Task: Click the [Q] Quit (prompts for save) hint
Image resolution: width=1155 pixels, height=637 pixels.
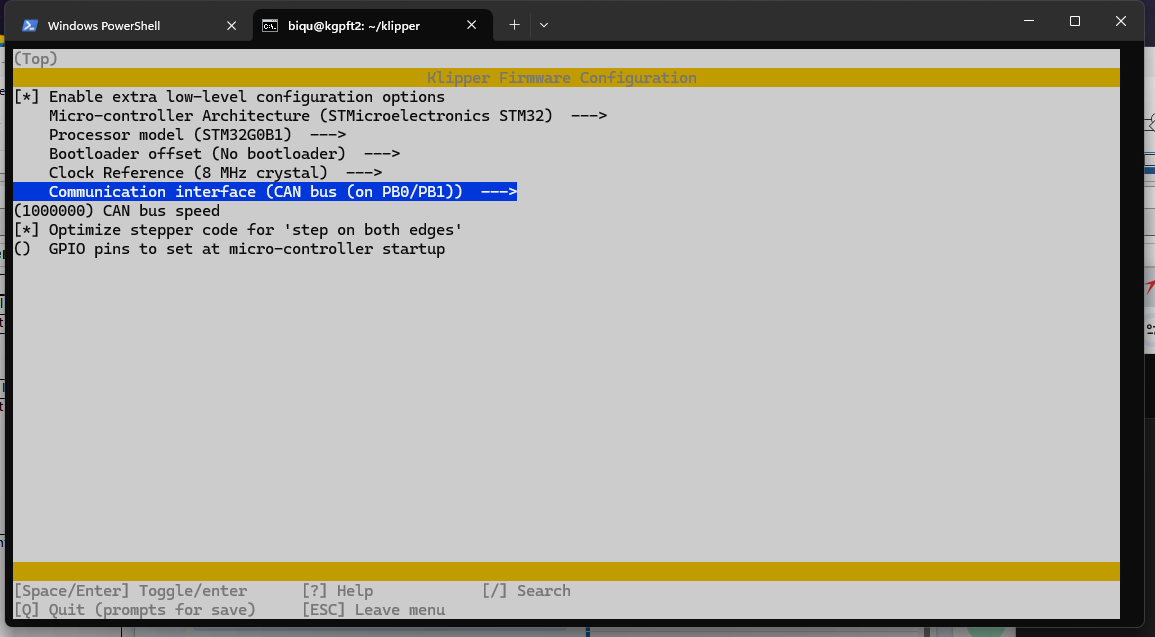Action: coord(135,610)
